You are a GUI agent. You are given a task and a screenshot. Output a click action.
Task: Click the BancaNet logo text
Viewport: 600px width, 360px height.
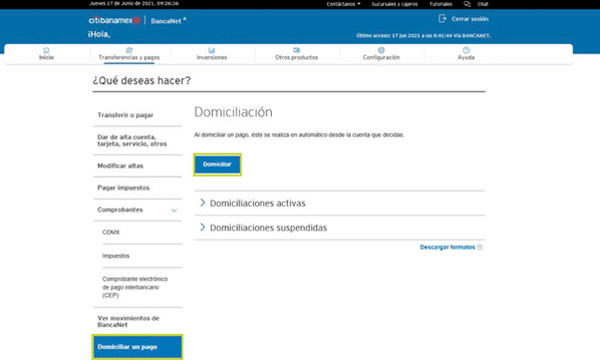[x=168, y=21]
